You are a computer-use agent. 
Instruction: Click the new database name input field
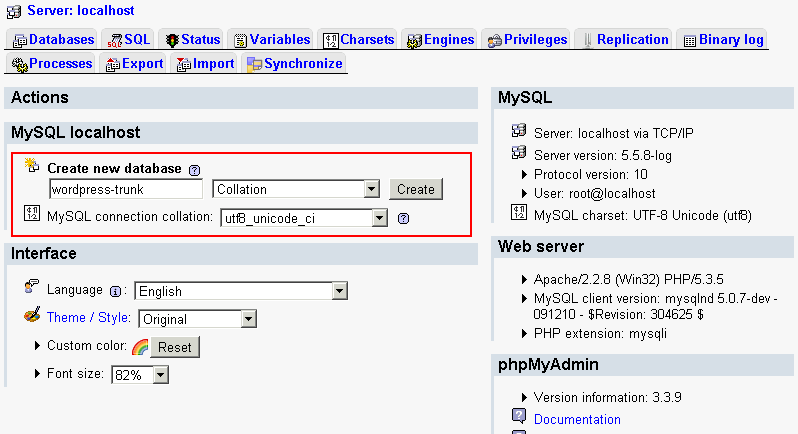click(x=126, y=189)
